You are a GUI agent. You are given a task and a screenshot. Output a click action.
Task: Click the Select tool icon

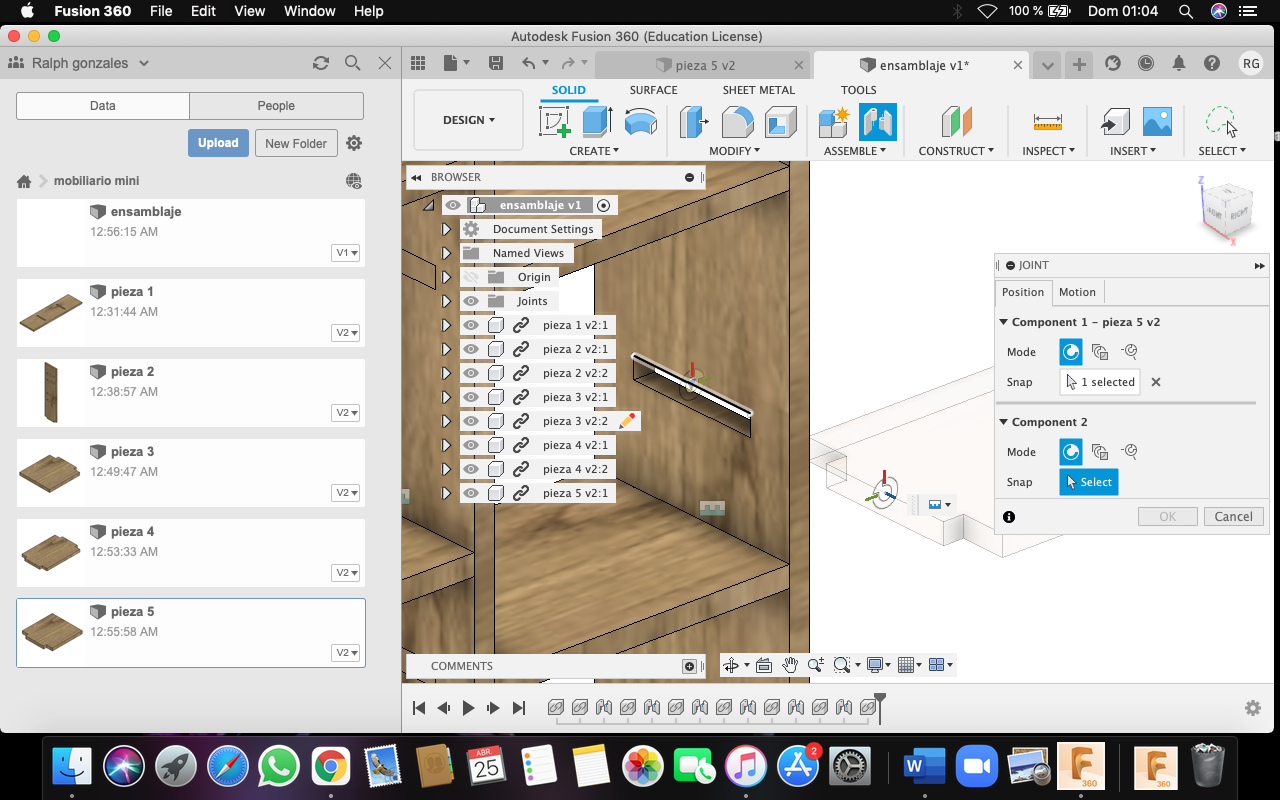(1221, 122)
